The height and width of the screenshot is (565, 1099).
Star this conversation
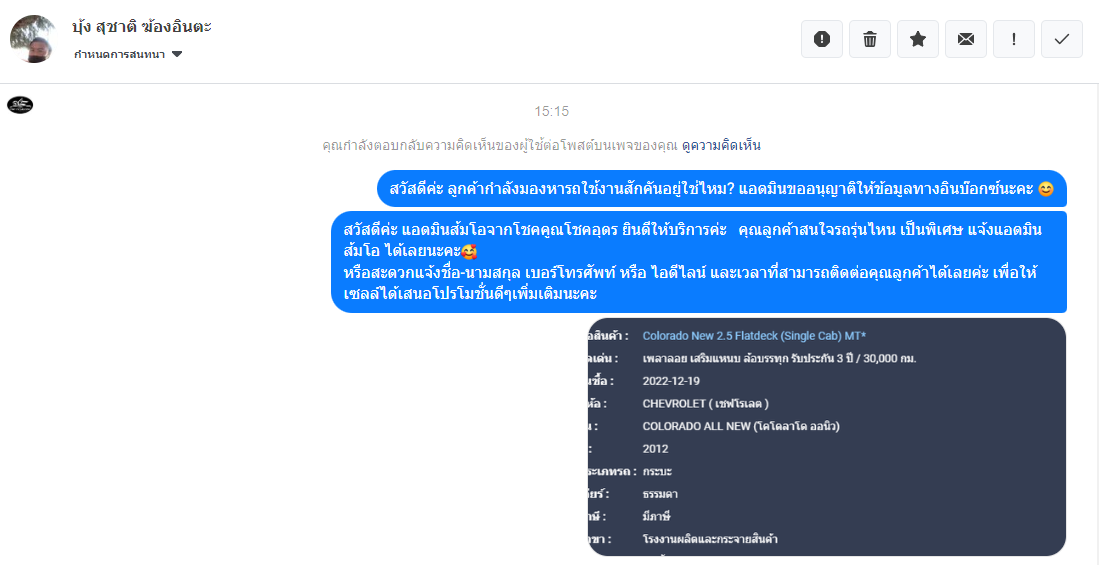coord(917,39)
